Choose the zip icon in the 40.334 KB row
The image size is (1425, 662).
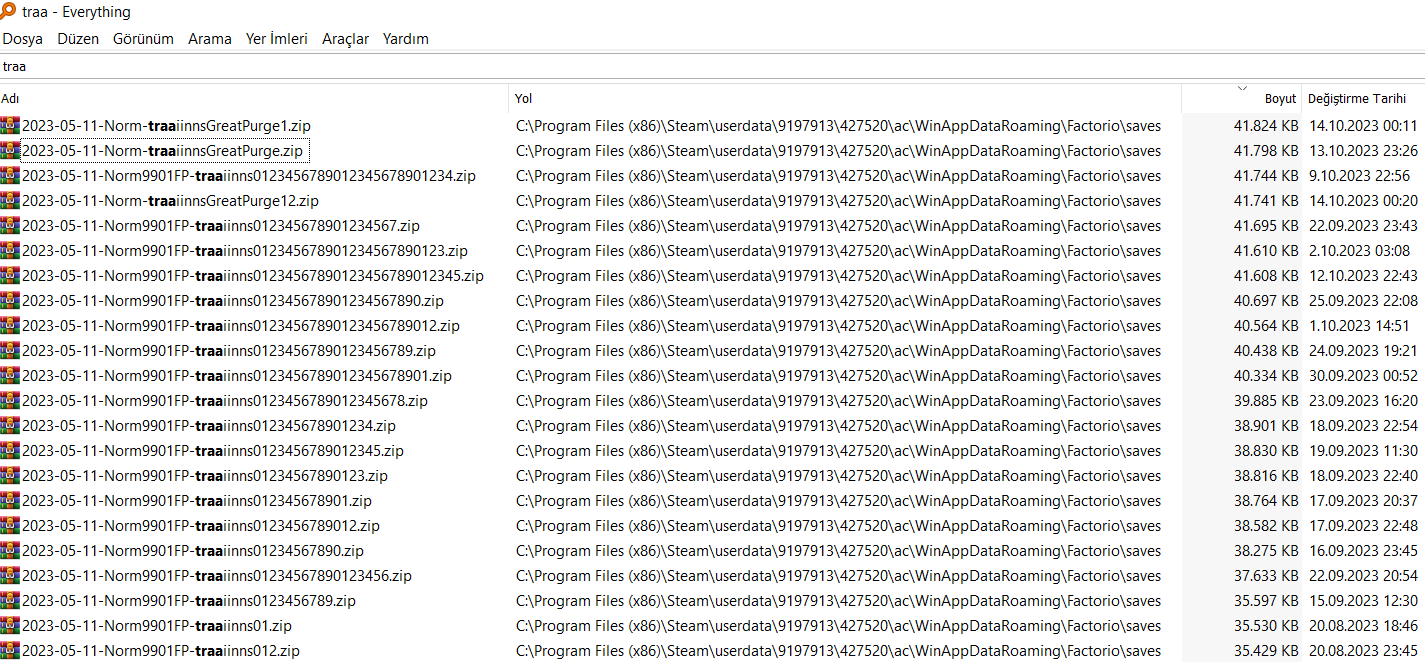pos(10,376)
